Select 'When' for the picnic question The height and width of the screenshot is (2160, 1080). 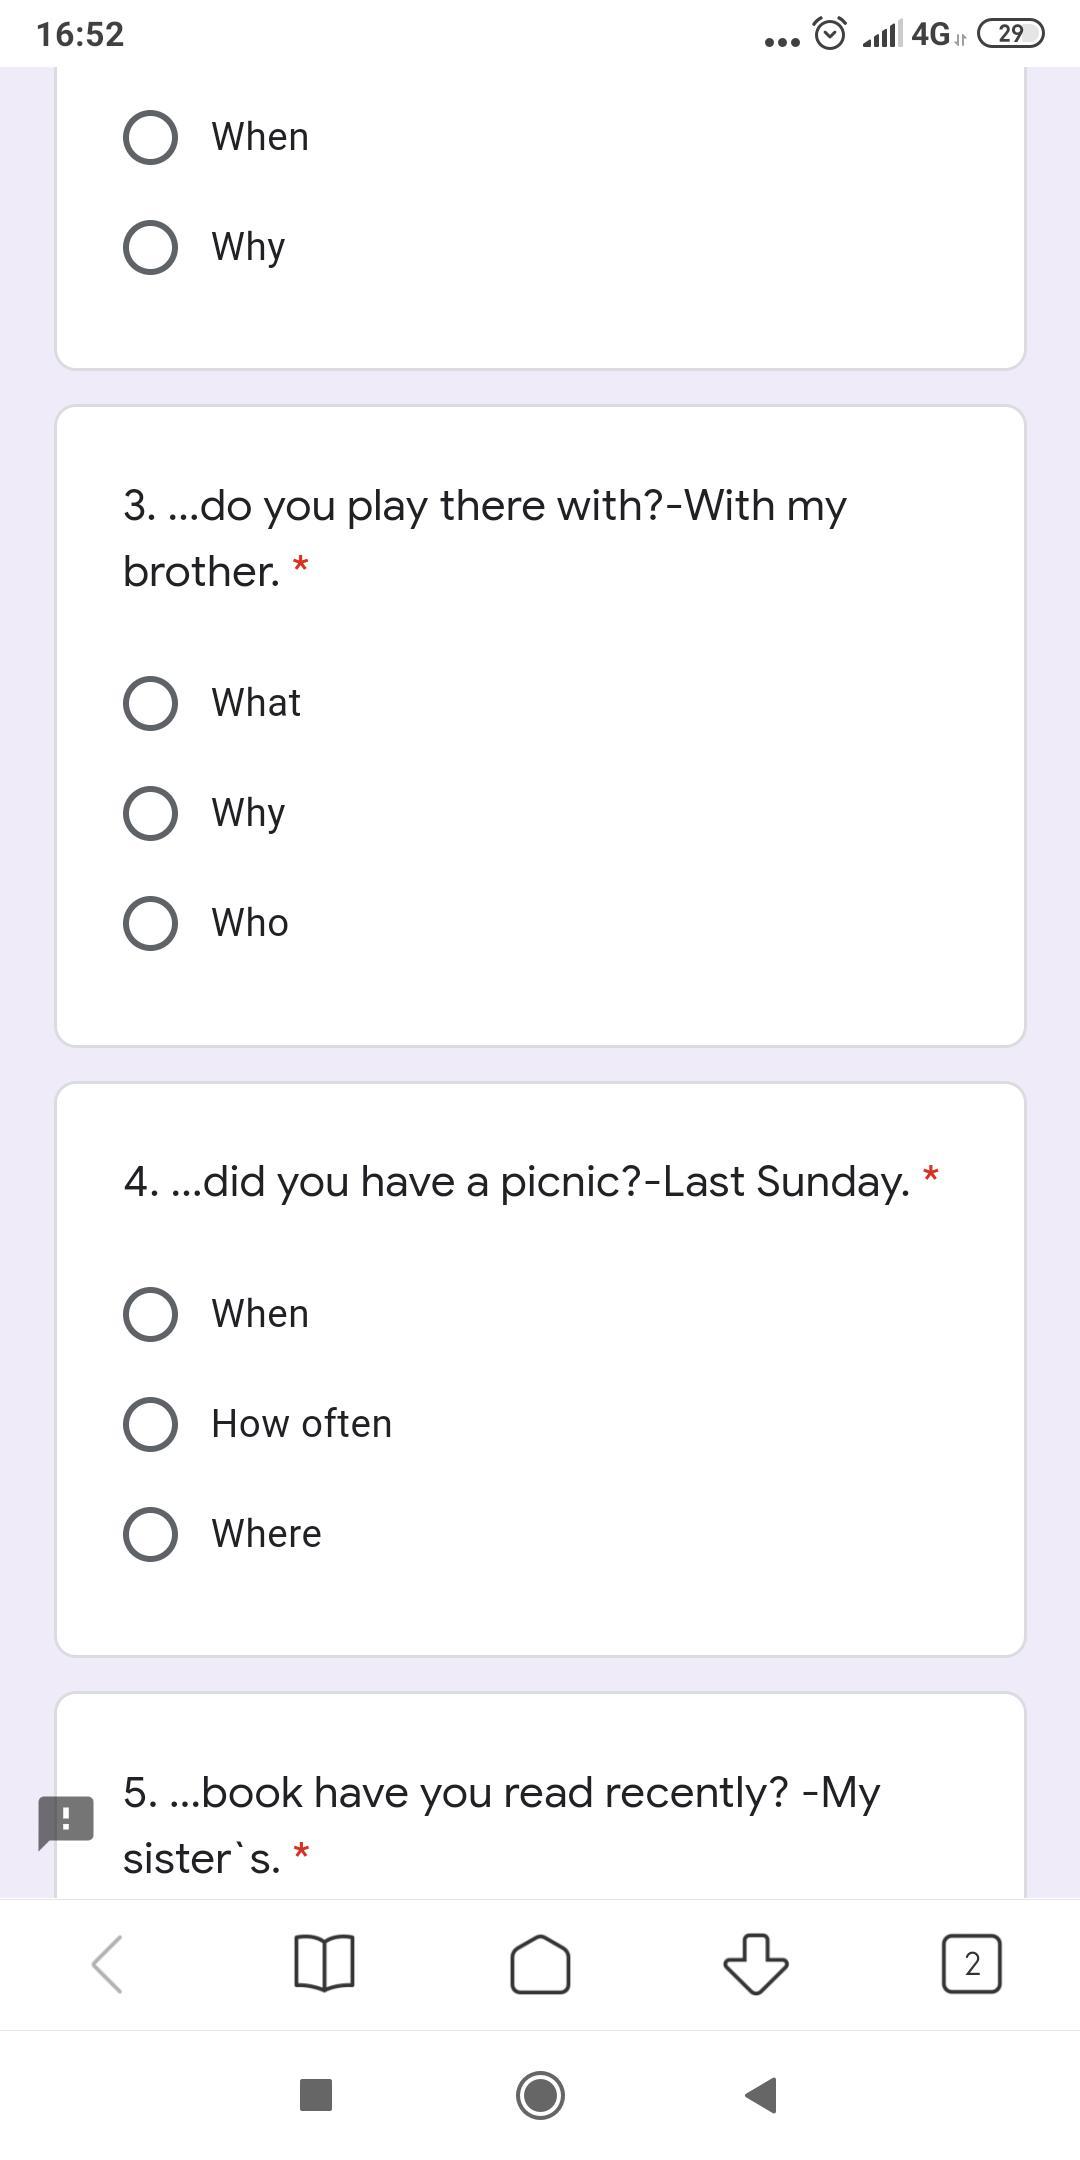216,1314
